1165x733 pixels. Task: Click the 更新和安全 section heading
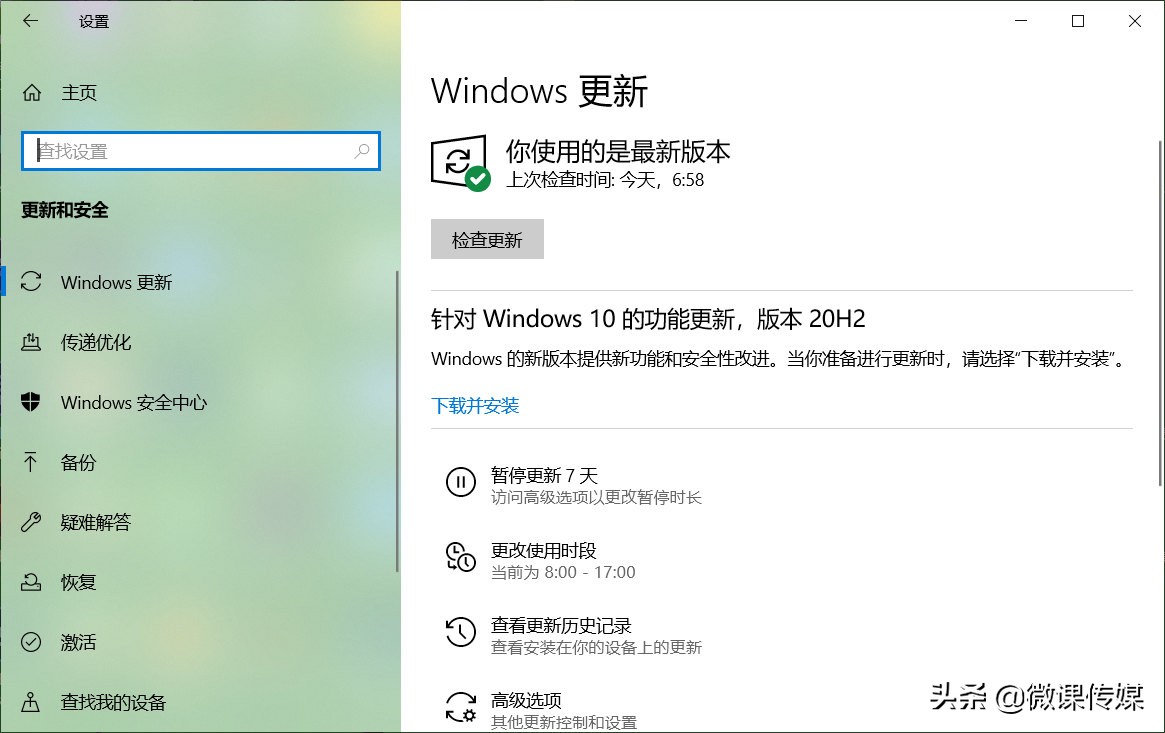pos(65,210)
